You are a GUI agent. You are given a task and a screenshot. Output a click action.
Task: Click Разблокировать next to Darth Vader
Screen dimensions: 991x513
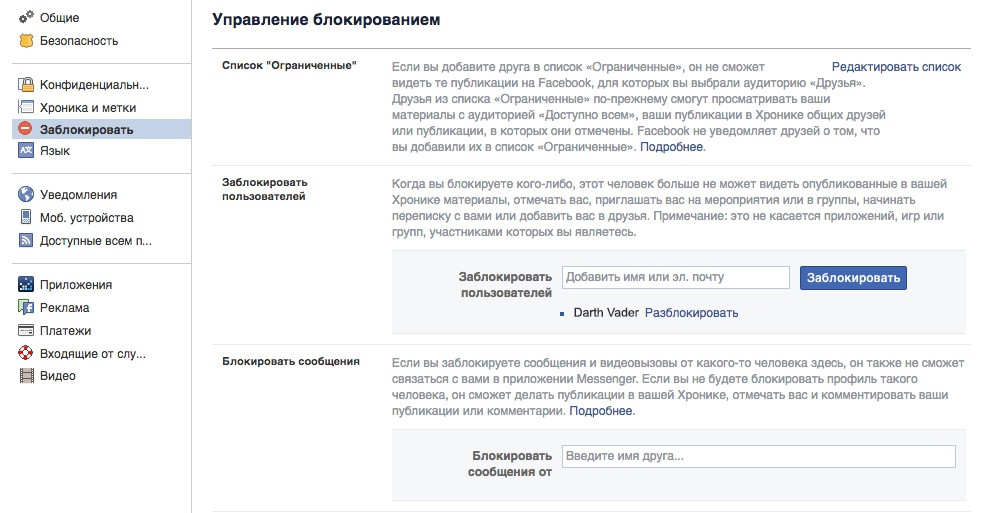691,313
